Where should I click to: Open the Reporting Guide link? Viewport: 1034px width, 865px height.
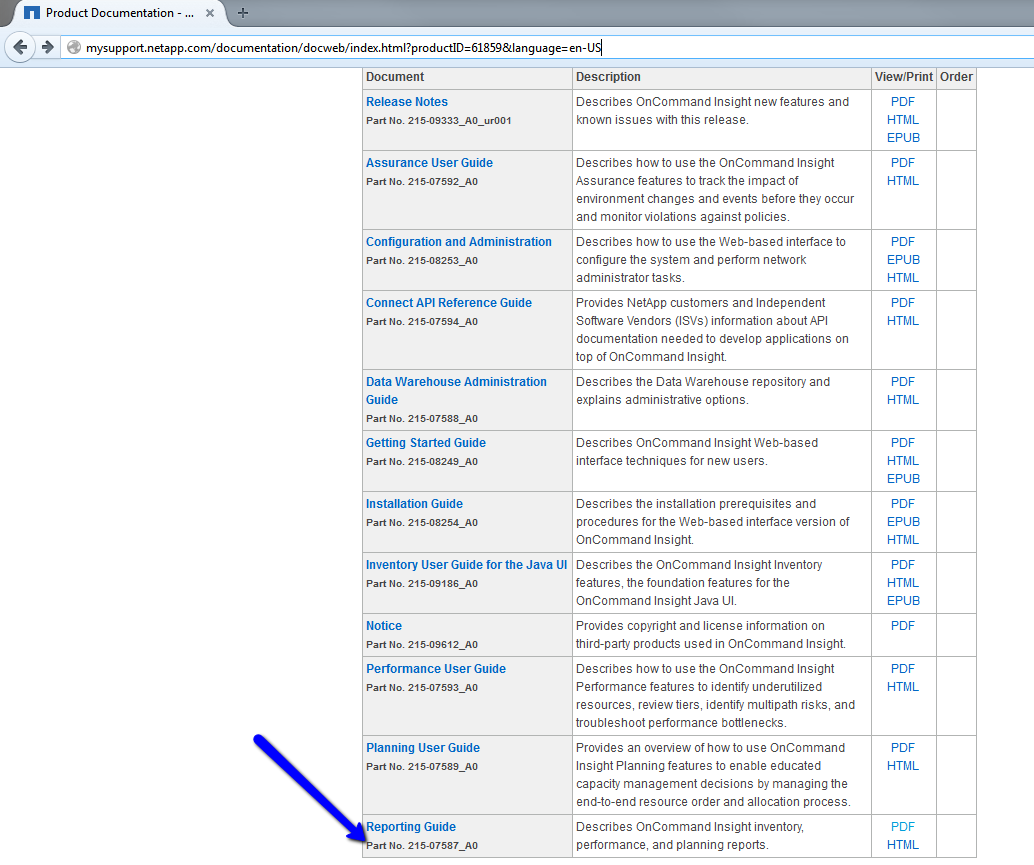coord(411,827)
